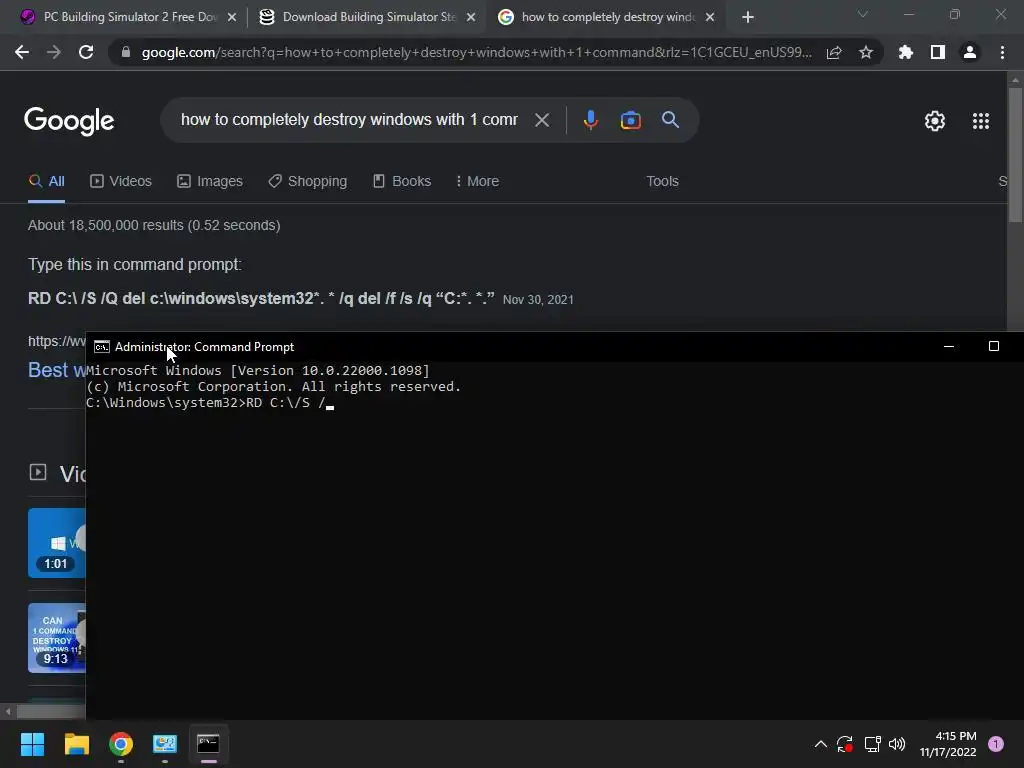The image size is (1024, 768).
Task: Clear the search query with the X
Action: pos(542,120)
